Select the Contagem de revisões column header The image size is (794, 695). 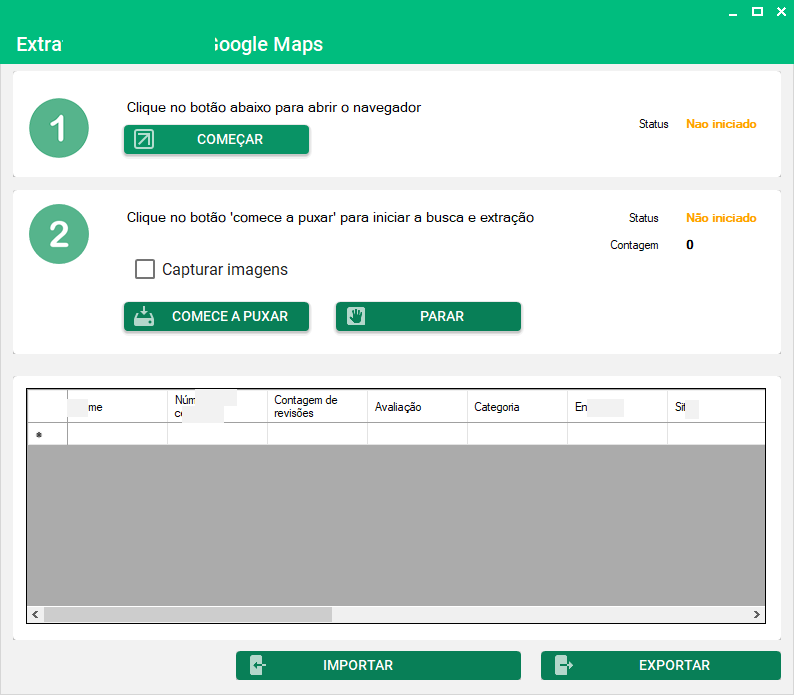tap(317, 406)
